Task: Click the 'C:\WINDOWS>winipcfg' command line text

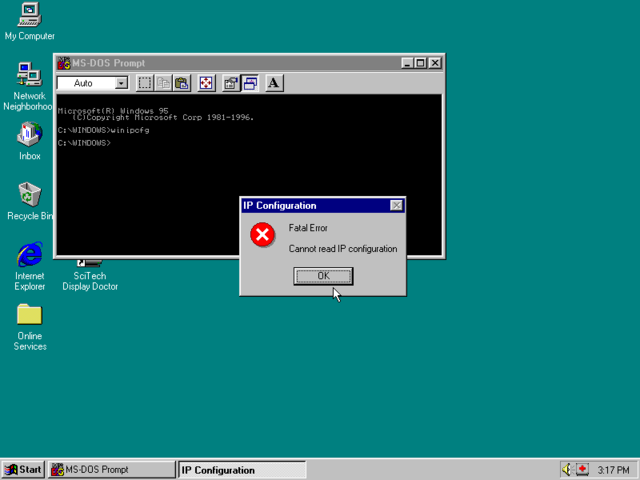Action: click(x=103, y=130)
